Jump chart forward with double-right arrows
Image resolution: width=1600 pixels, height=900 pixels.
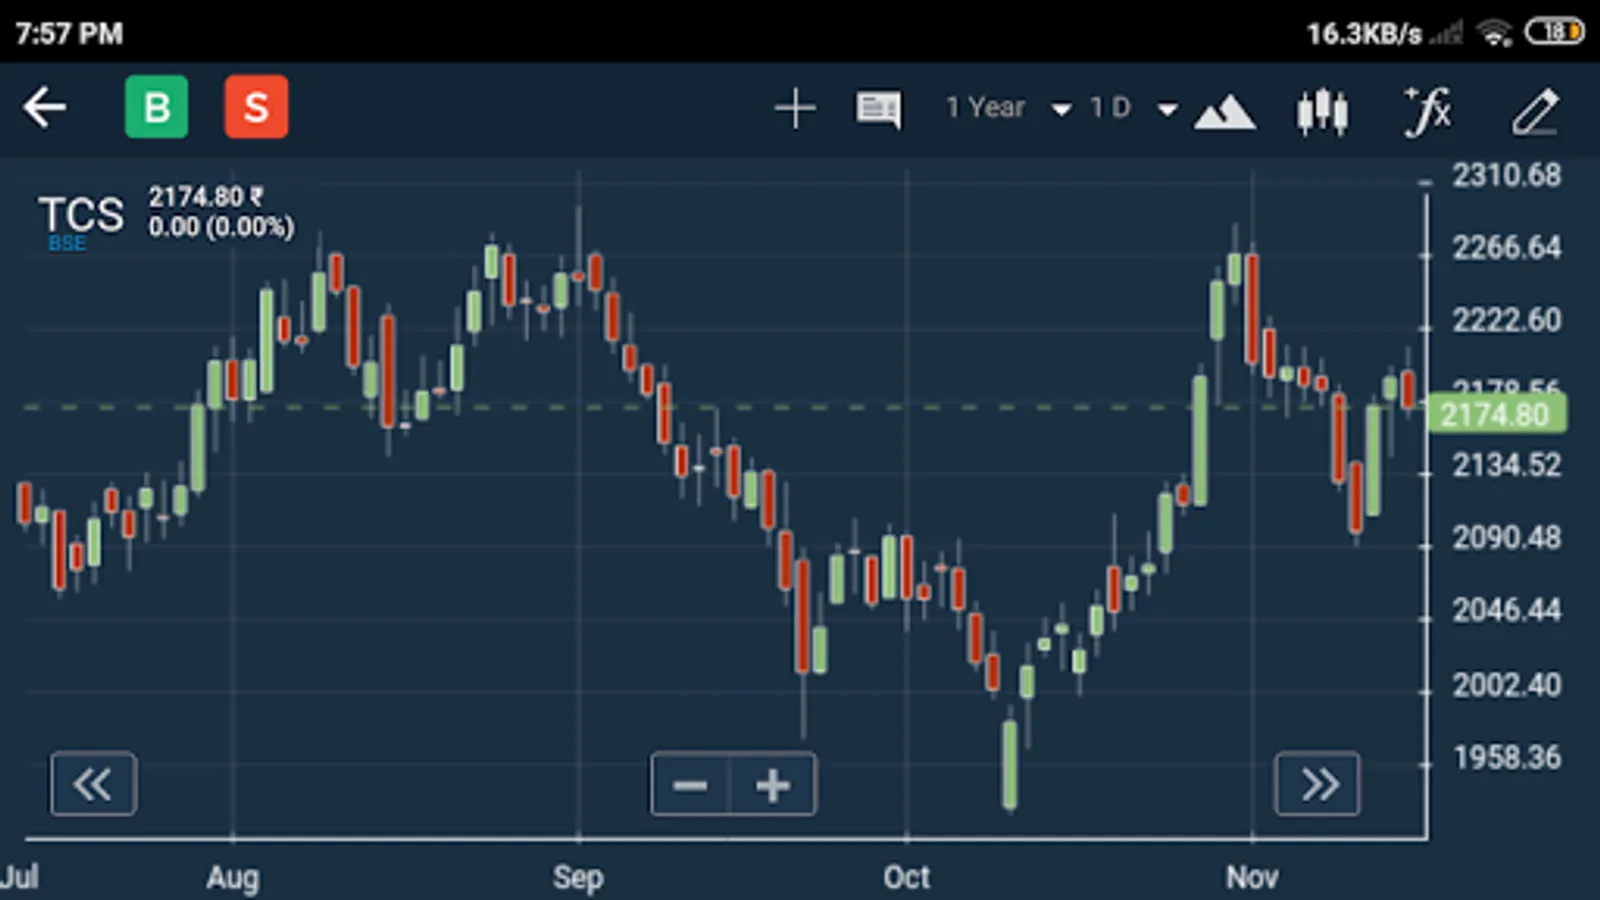[1318, 784]
